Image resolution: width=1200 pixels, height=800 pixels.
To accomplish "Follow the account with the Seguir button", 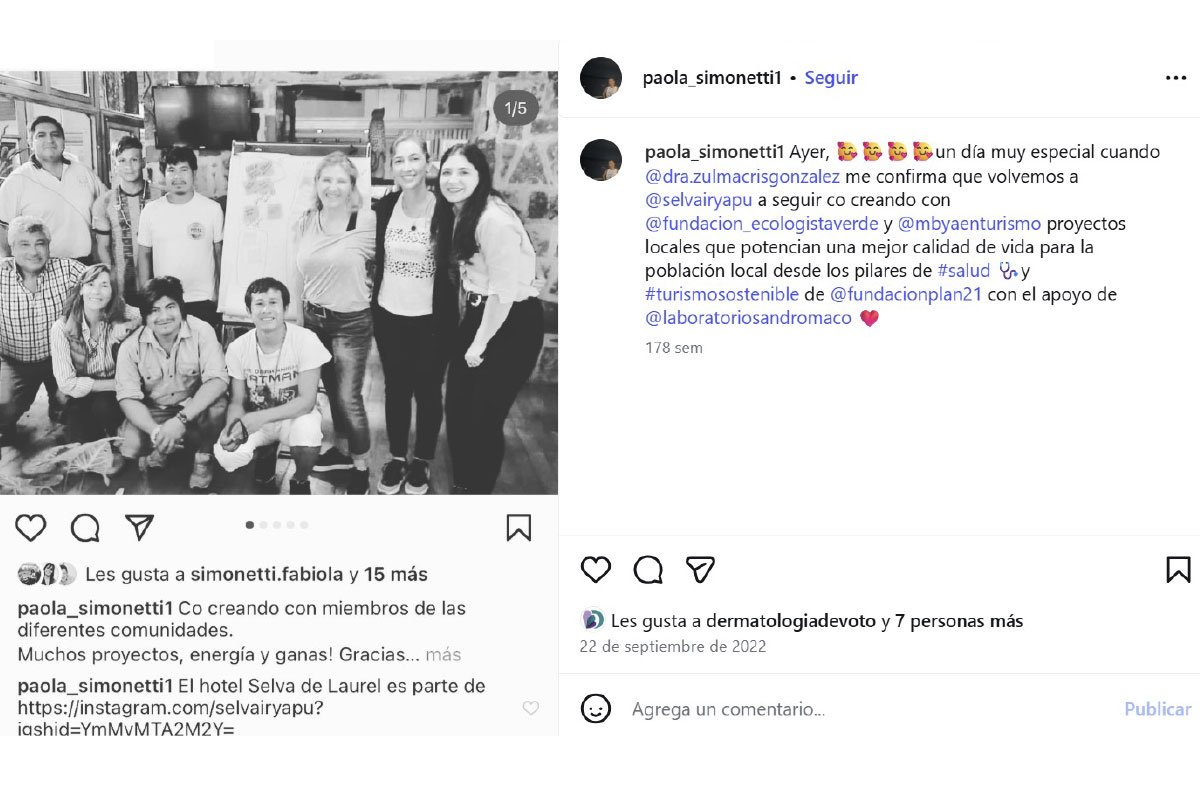I will [831, 78].
